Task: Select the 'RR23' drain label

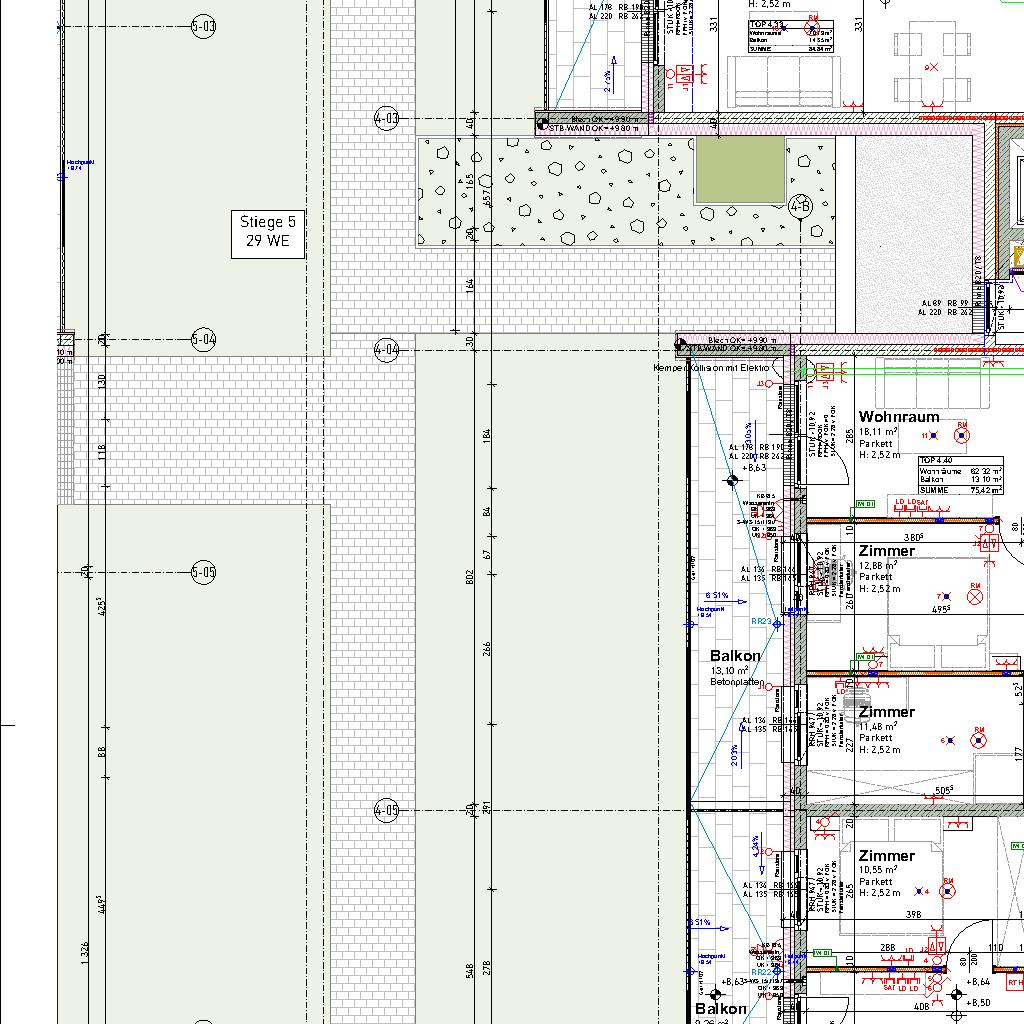Action: tap(761, 621)
